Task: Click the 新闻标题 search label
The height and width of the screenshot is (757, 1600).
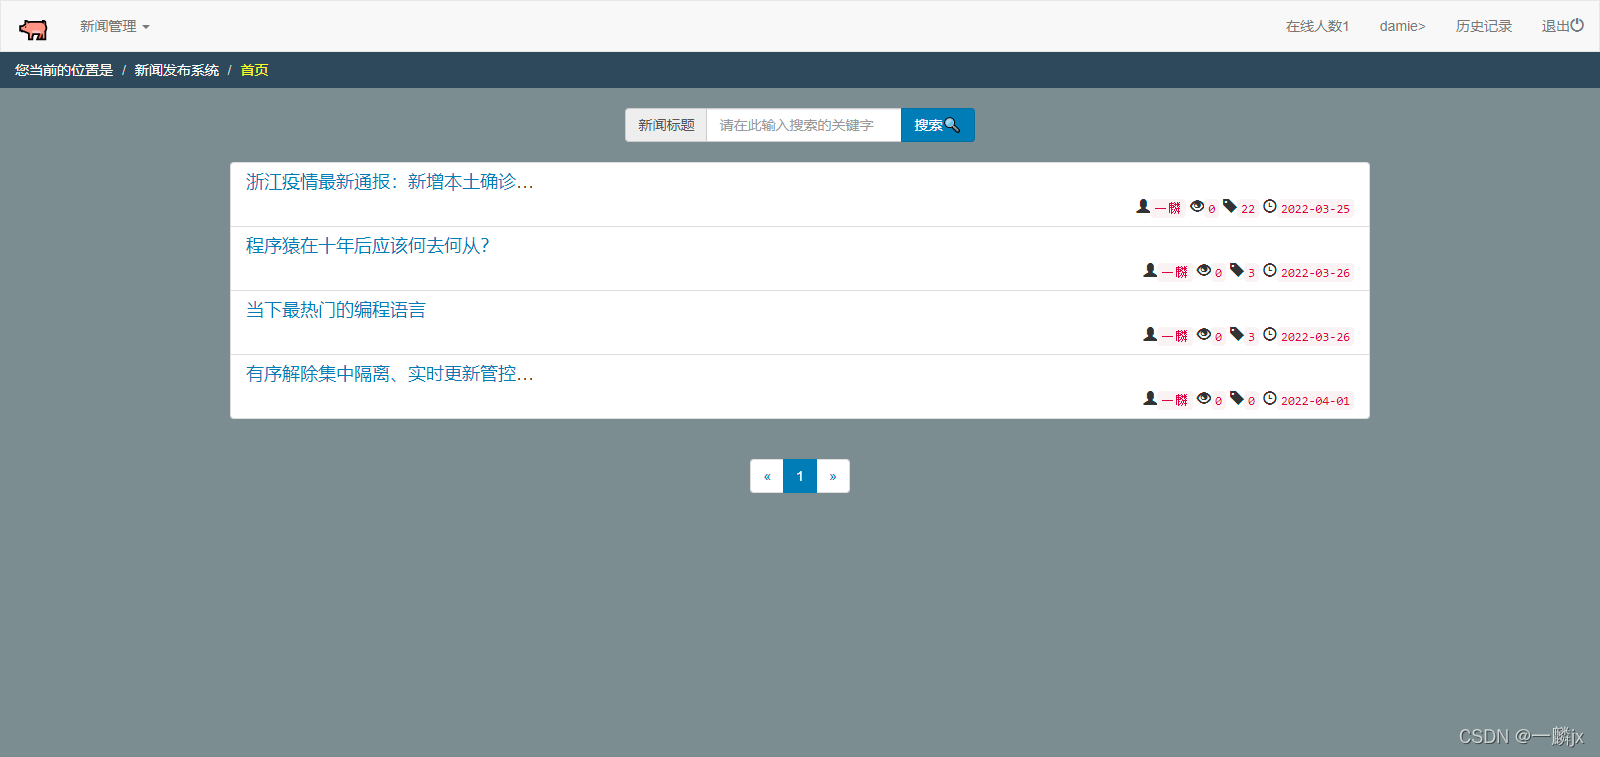Action: (x=666, y=125)
